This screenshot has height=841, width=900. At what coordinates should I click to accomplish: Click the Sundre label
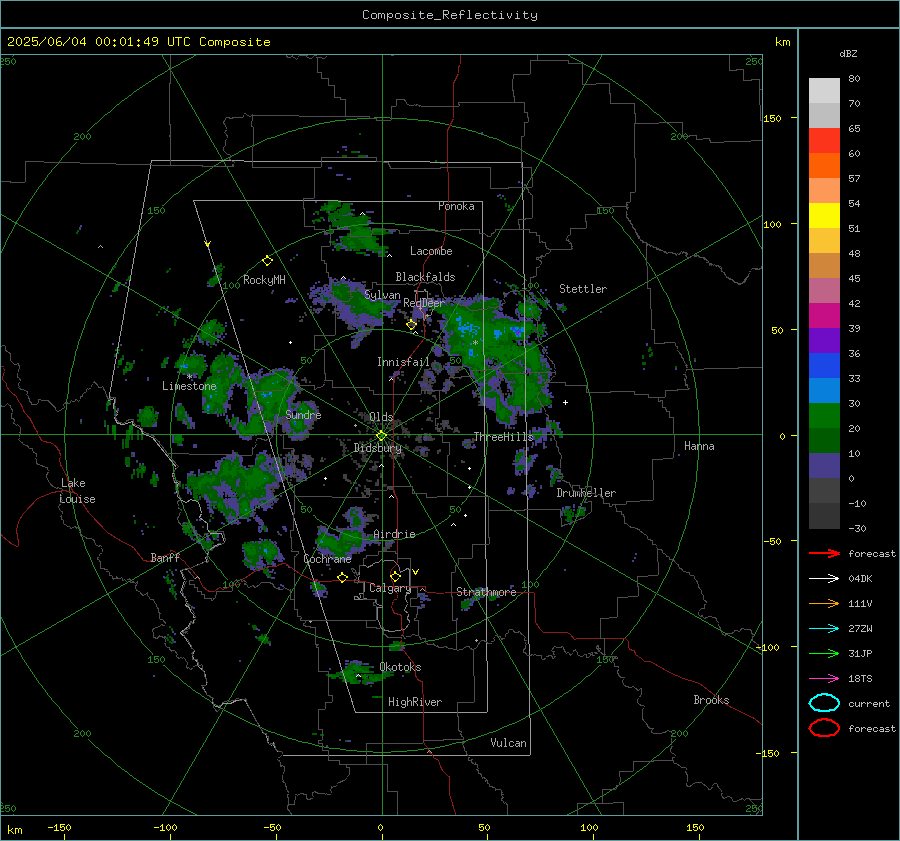click(x=303, y=414)
